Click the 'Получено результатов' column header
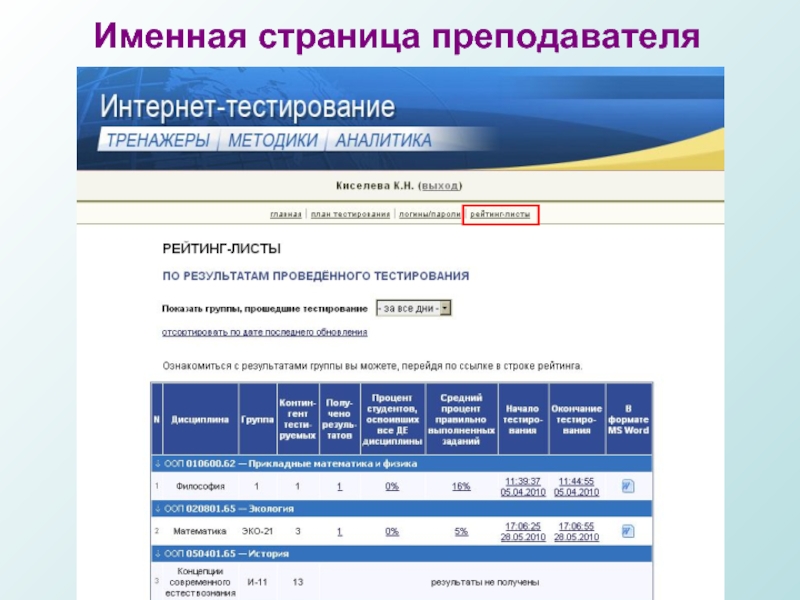800x600 pixels. [339, 419]
